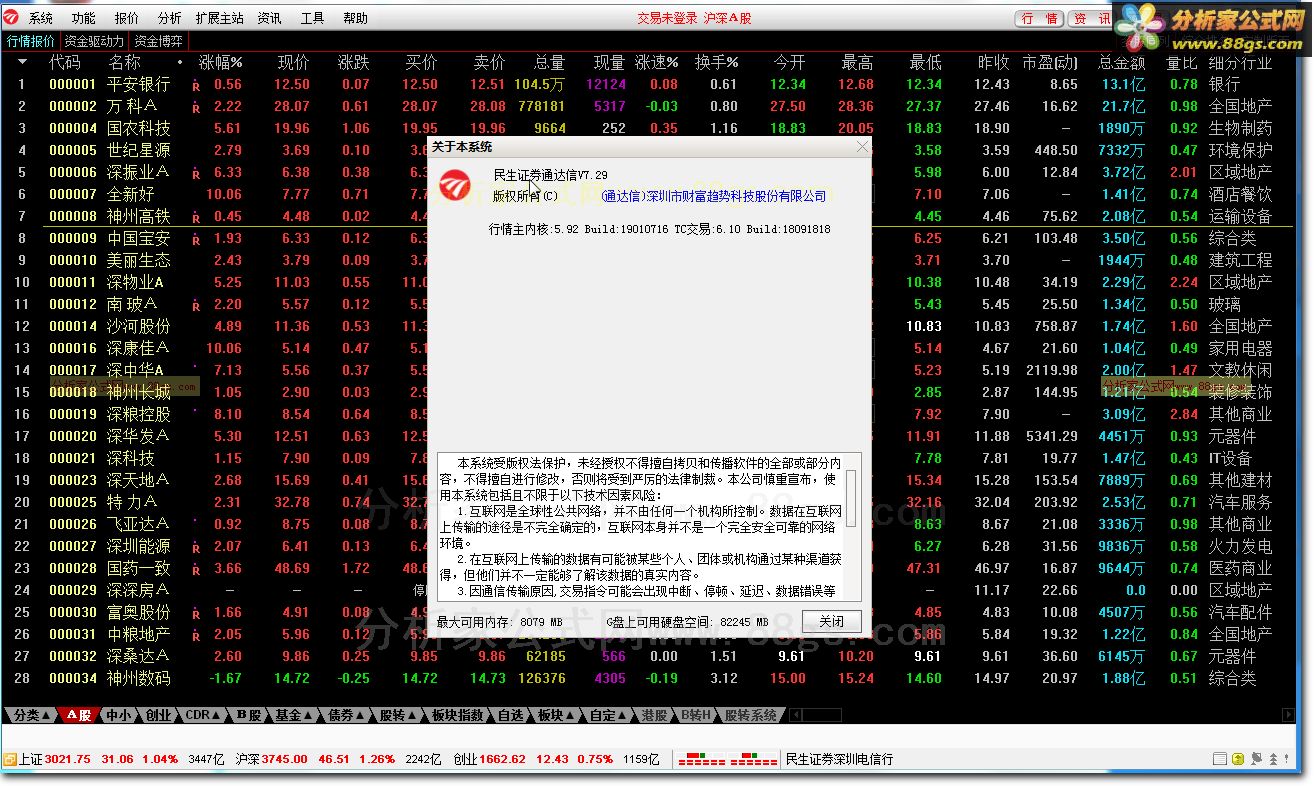The width and height of the screenshot is (1314, 786).
Task: Sort by 现价 column header
Action: (293, 62)
